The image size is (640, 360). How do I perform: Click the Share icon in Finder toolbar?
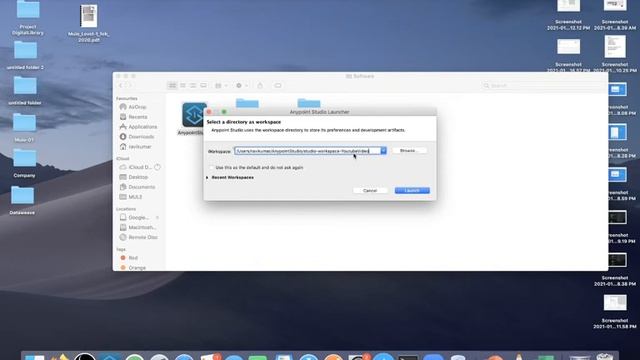click(260, 86)
